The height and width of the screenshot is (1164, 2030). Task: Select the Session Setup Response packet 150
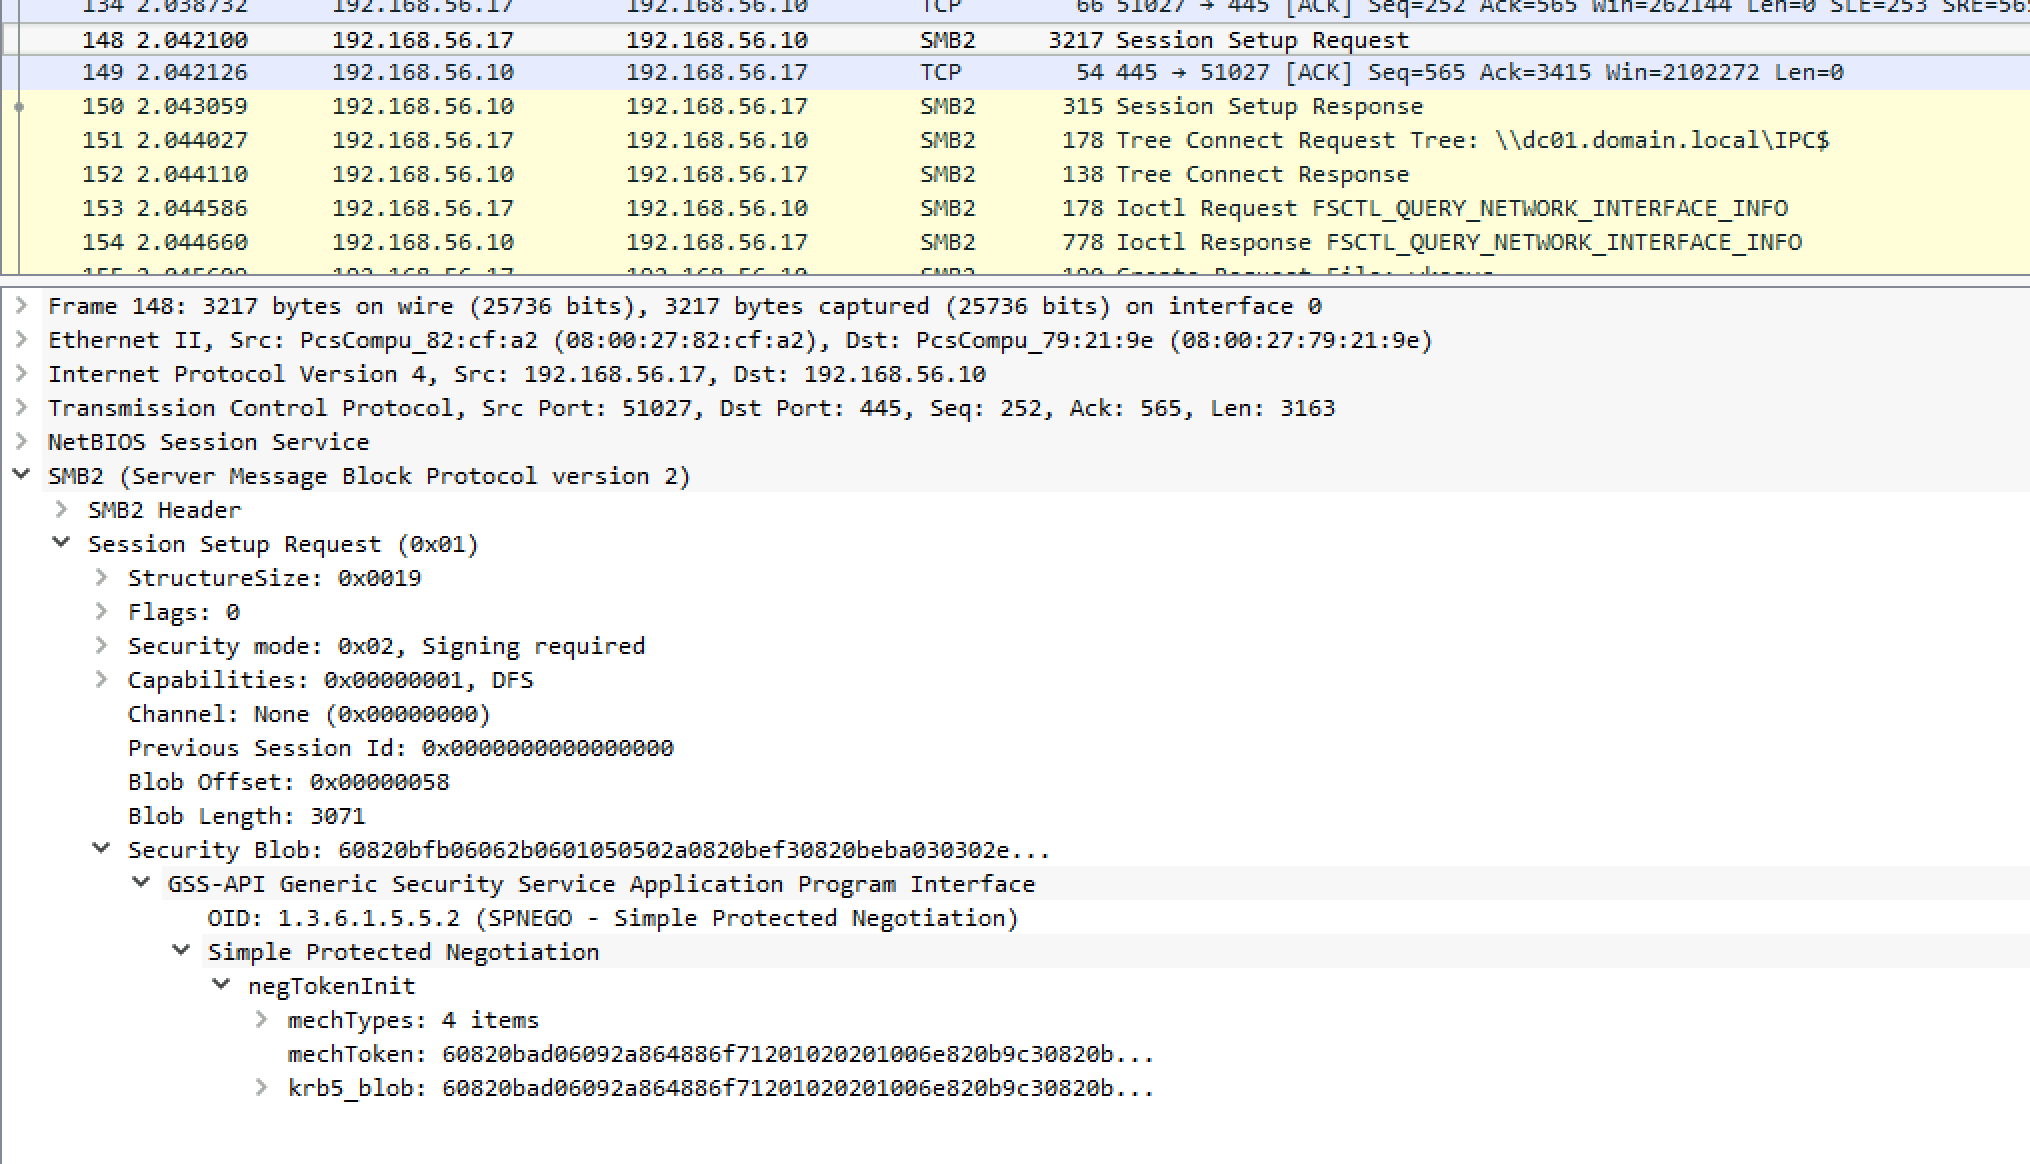[700, 106]
